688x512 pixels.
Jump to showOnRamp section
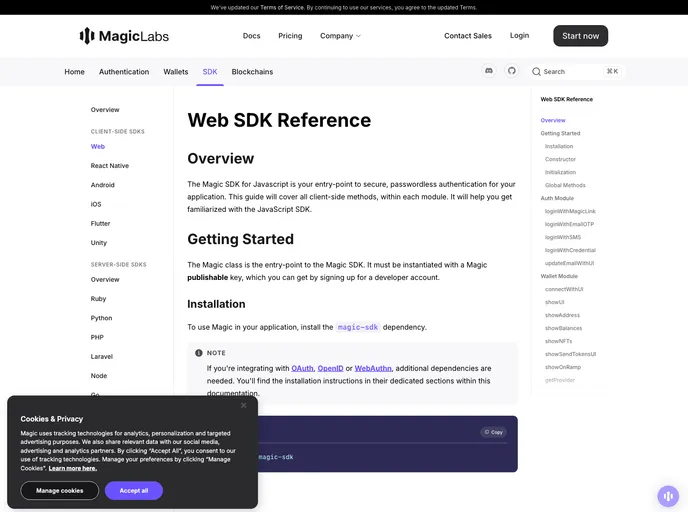pos(563,367)
